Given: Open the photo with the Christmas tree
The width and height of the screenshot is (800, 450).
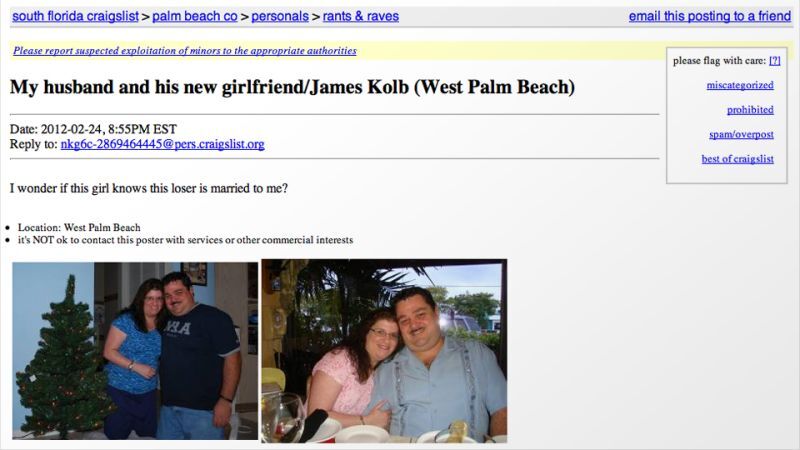Looking at the screenshot, I should click(135, 351).
